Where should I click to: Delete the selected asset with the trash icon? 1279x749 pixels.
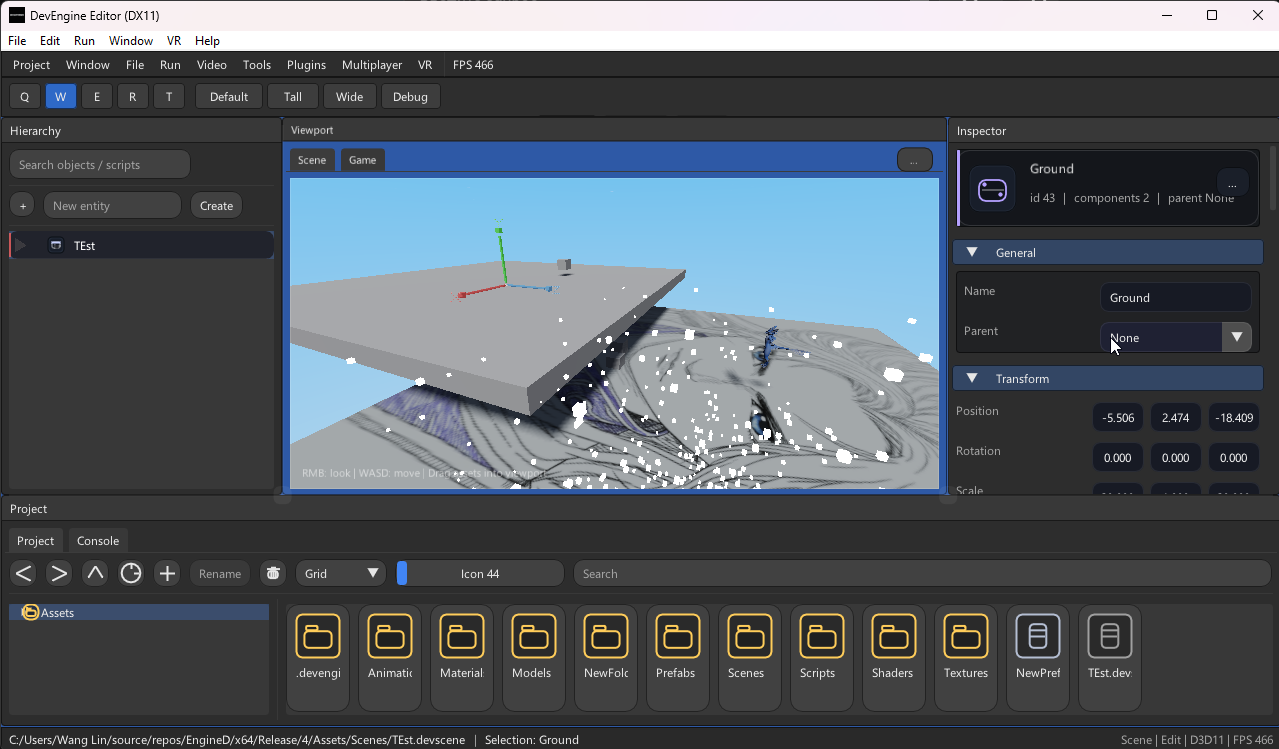click(273, 573)
